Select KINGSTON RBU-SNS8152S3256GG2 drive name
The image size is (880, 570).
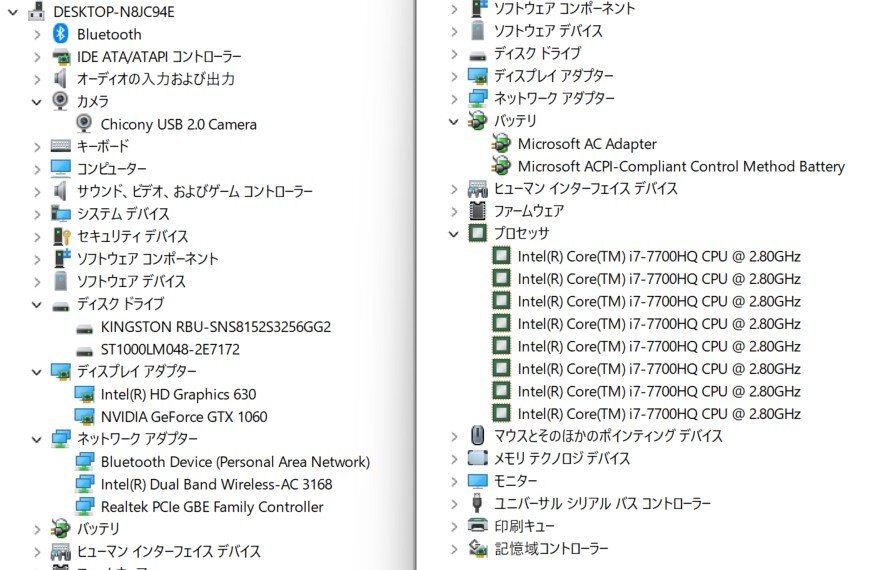click(x=216, y=327)
